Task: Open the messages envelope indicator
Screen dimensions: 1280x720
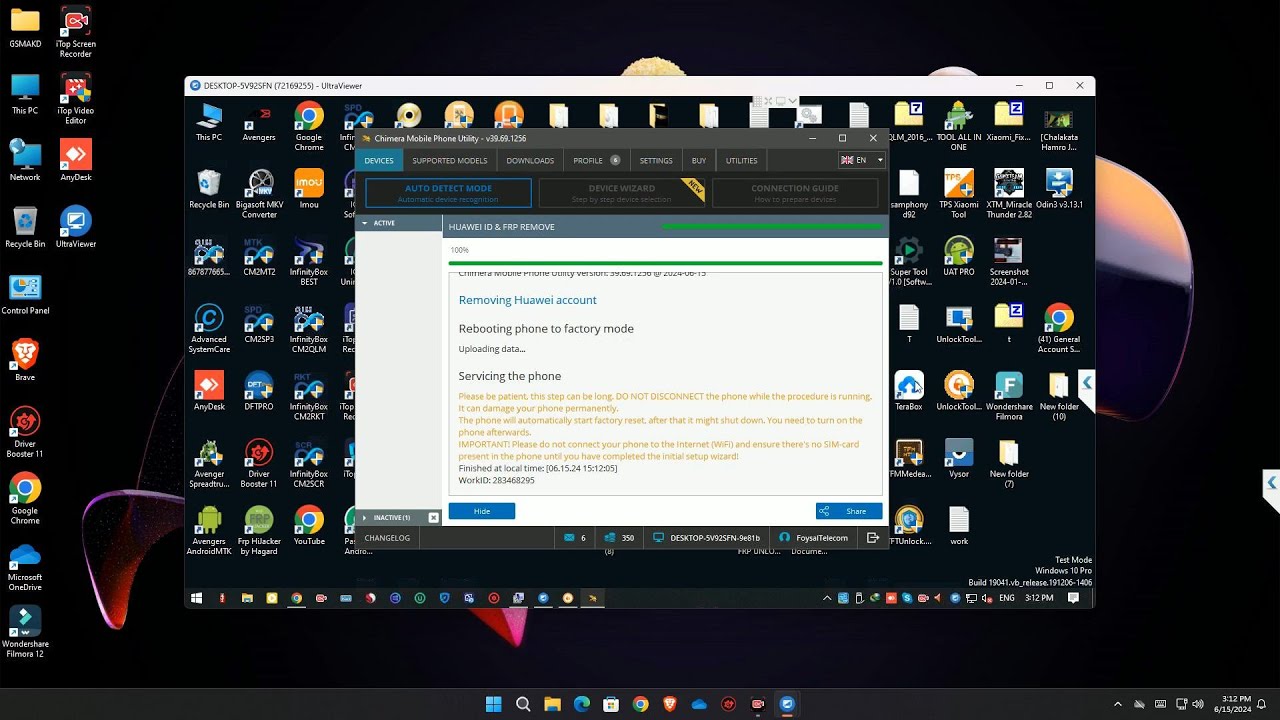Action: click(x=574, y=538)
